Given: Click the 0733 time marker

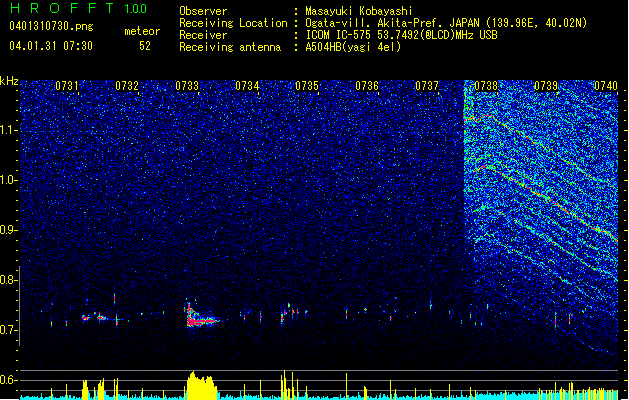Looking at the screenshot, I should pos(187,86).
